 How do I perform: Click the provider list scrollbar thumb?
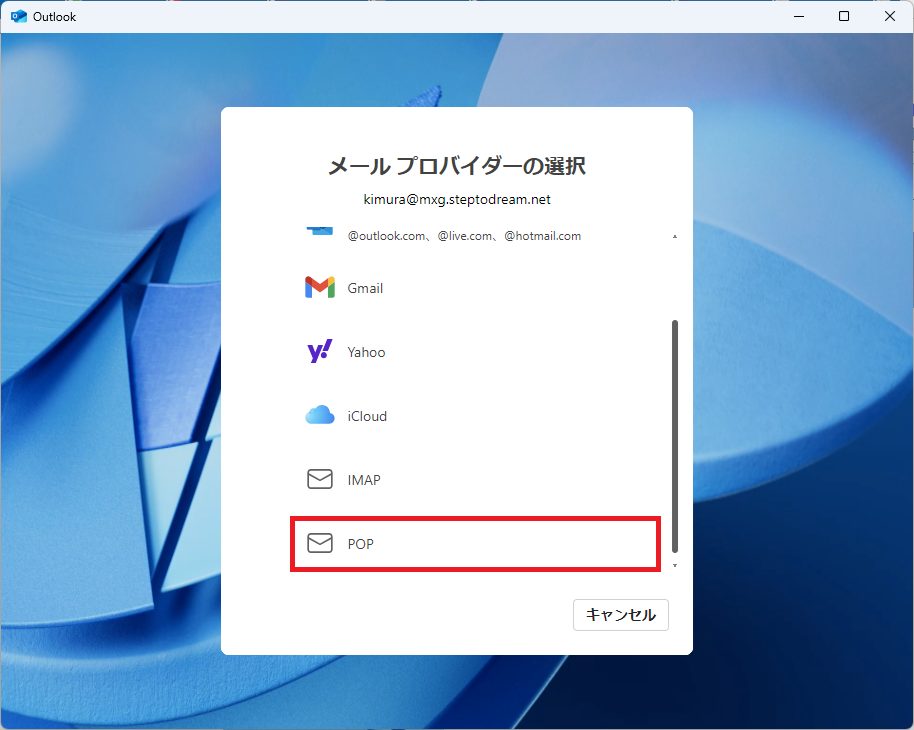(x=675, y=436)
